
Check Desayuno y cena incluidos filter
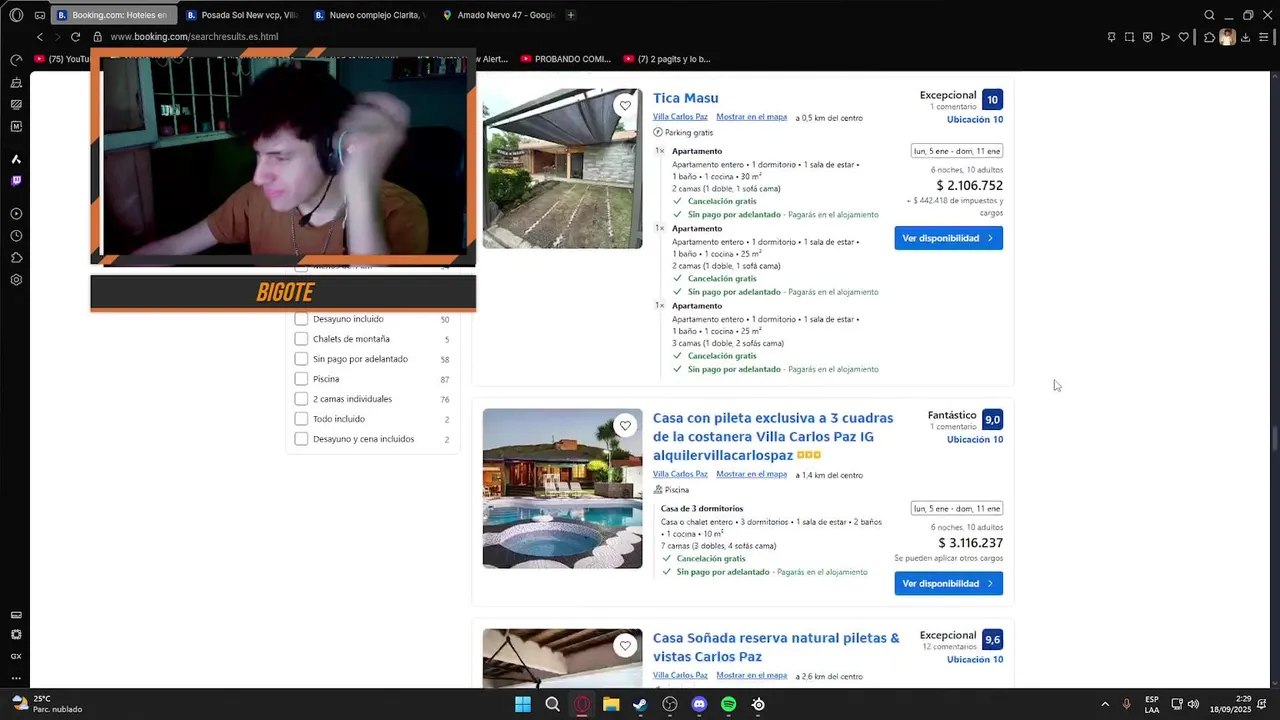(301, 439)
